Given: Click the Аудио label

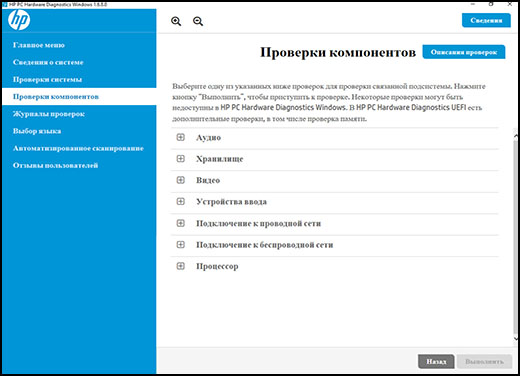Looking at the screenshot, I should [x=208, y=138].
